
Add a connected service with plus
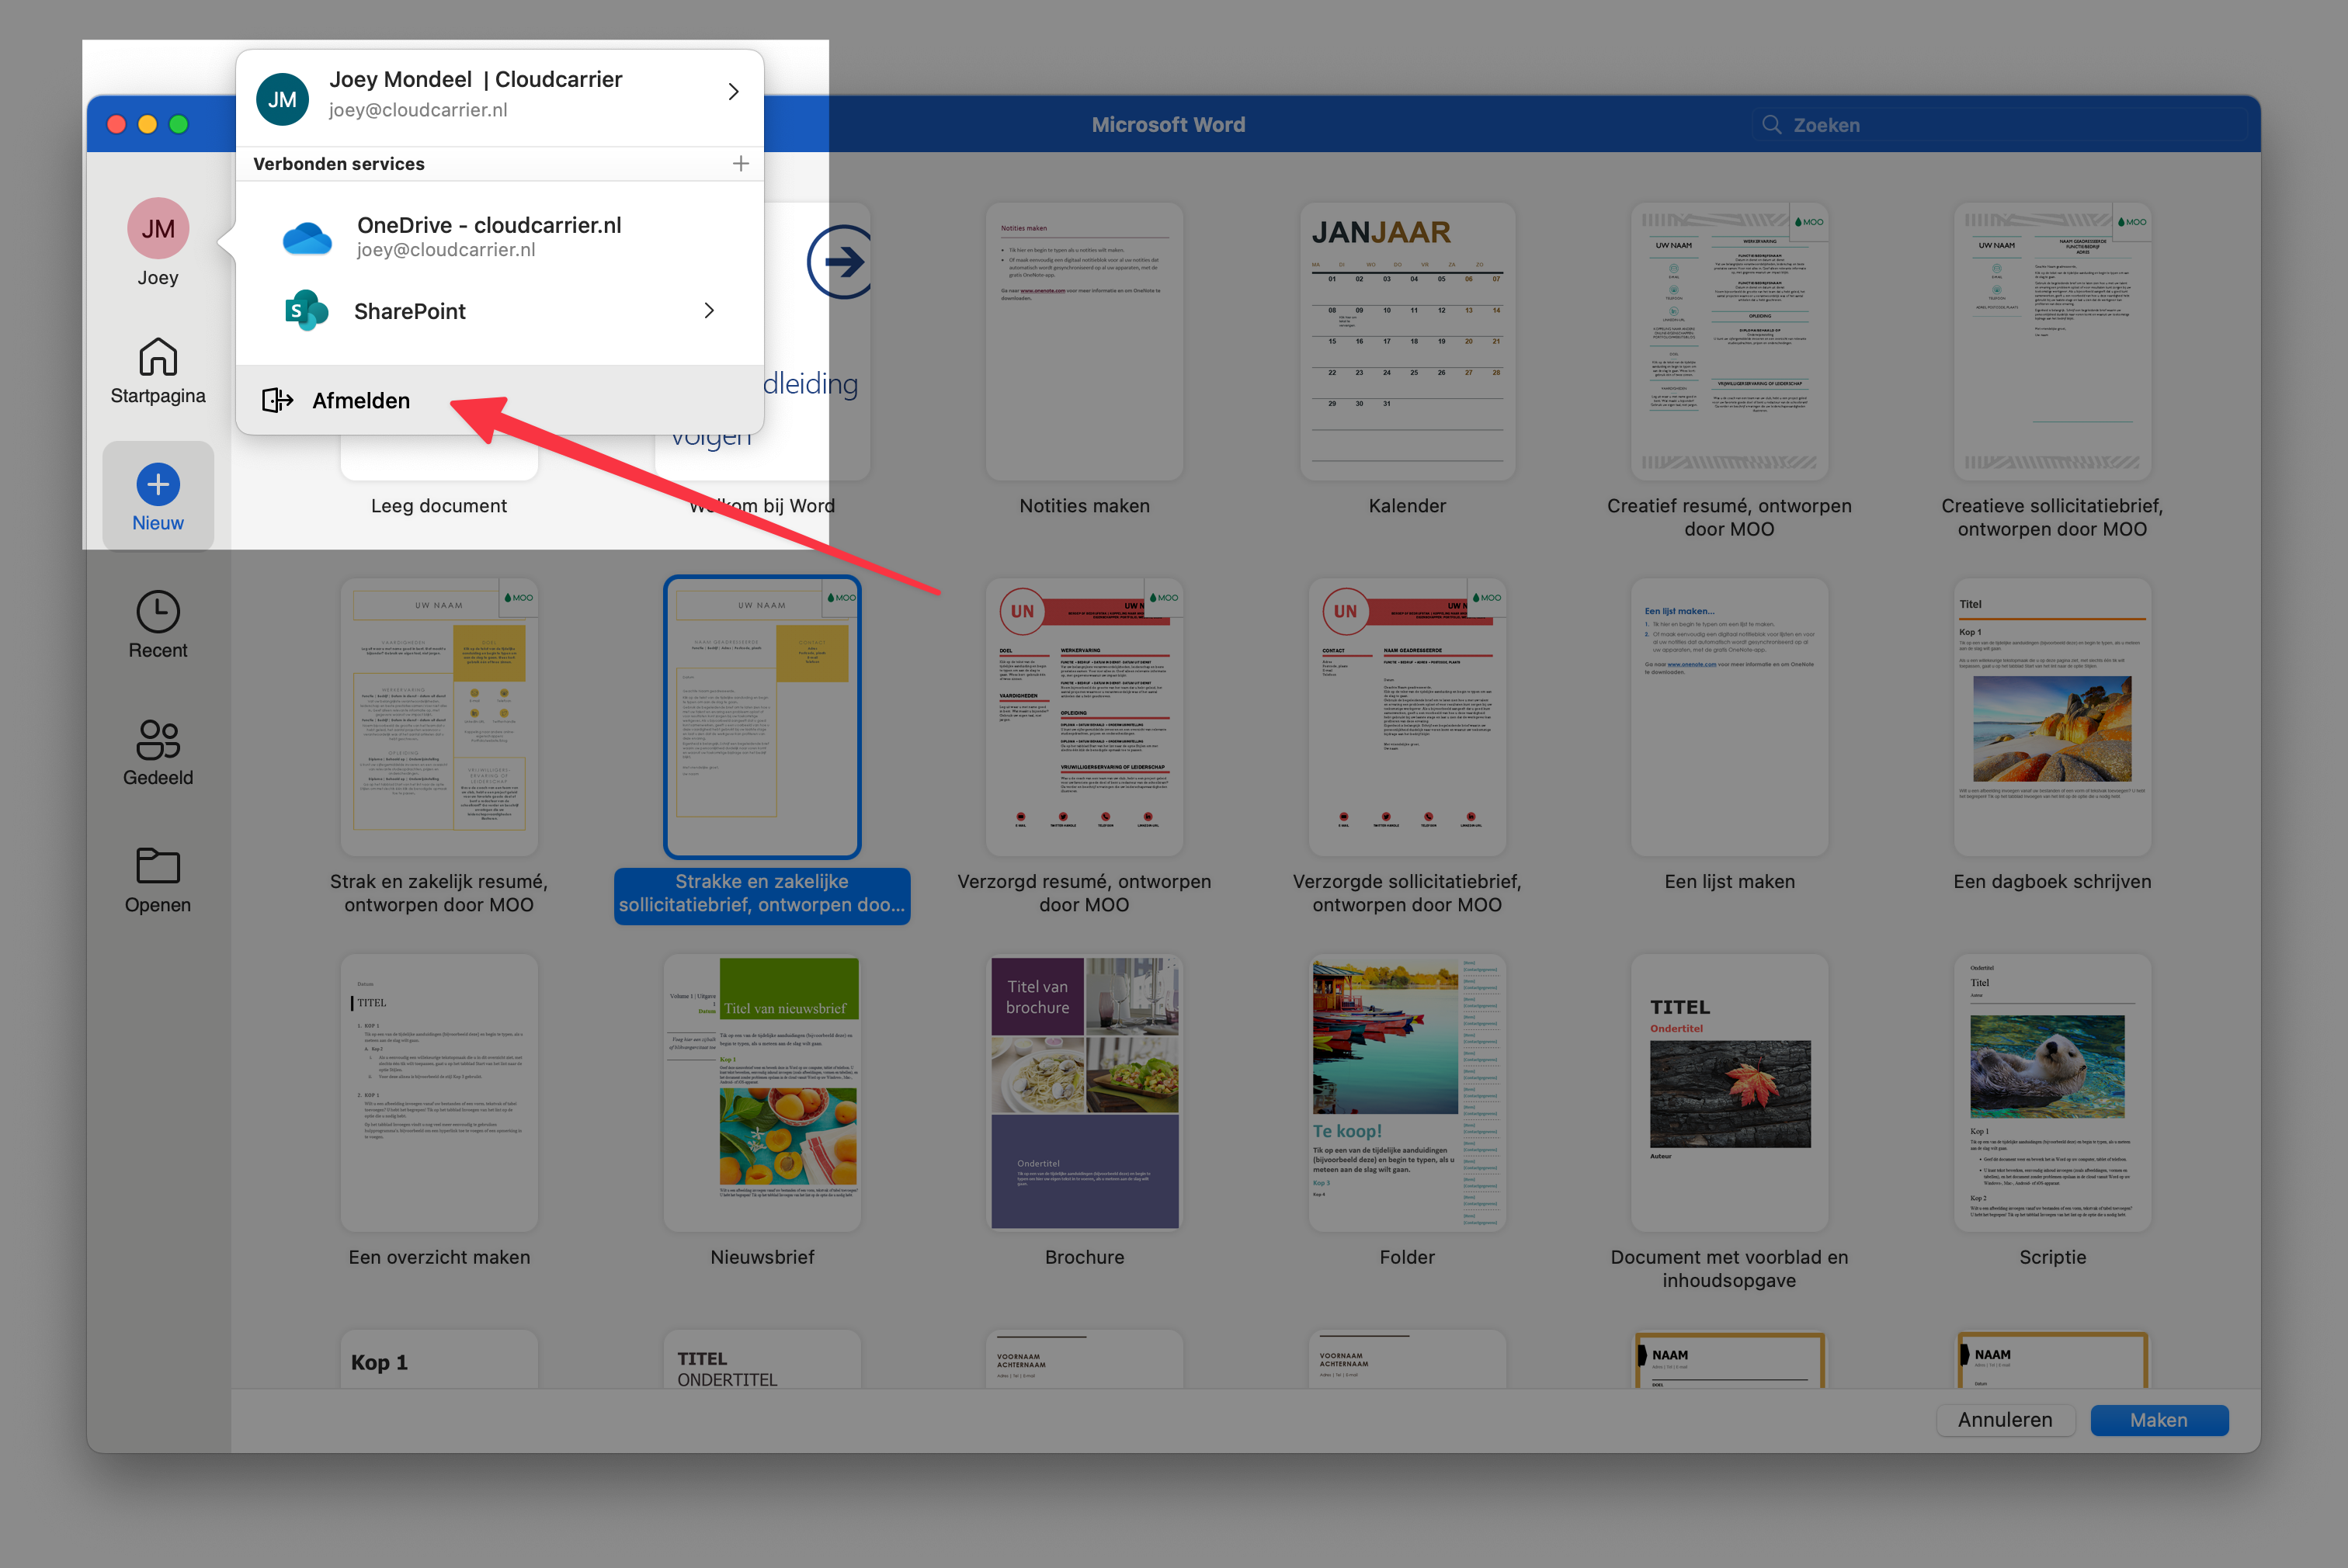pos(740,163)
